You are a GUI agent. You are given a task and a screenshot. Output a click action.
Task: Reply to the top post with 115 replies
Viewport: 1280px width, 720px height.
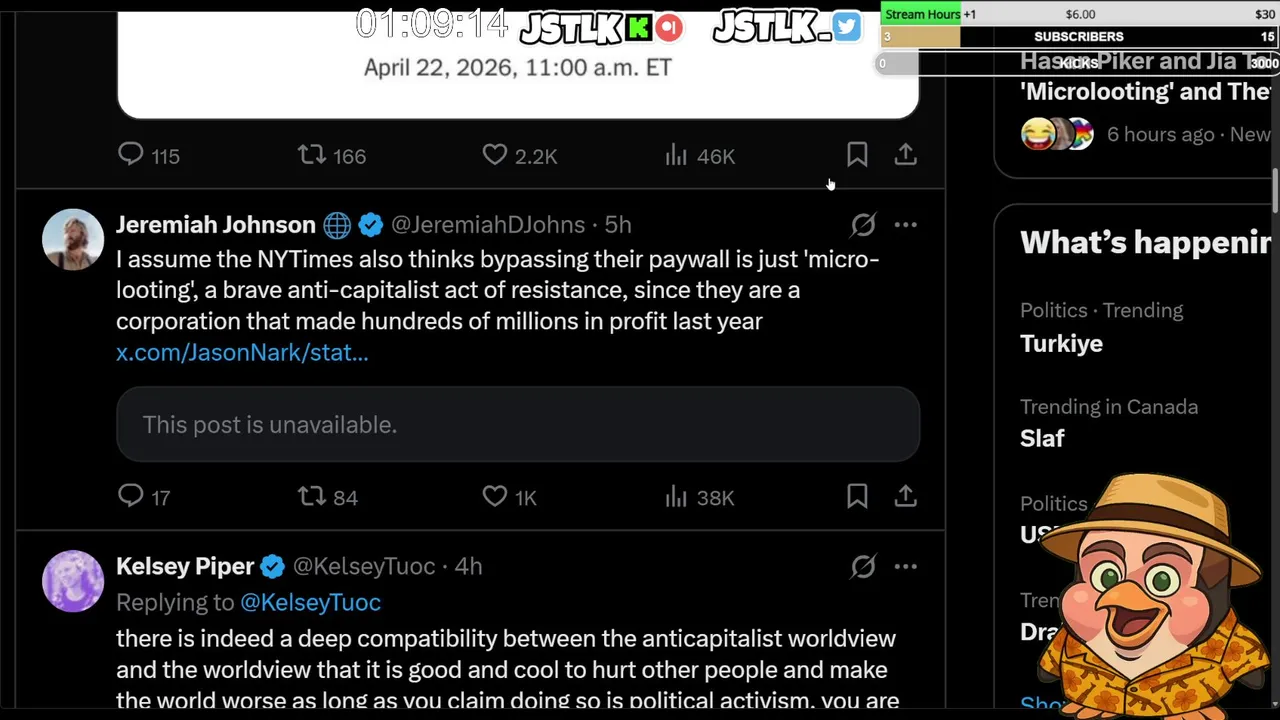point(131,155)
